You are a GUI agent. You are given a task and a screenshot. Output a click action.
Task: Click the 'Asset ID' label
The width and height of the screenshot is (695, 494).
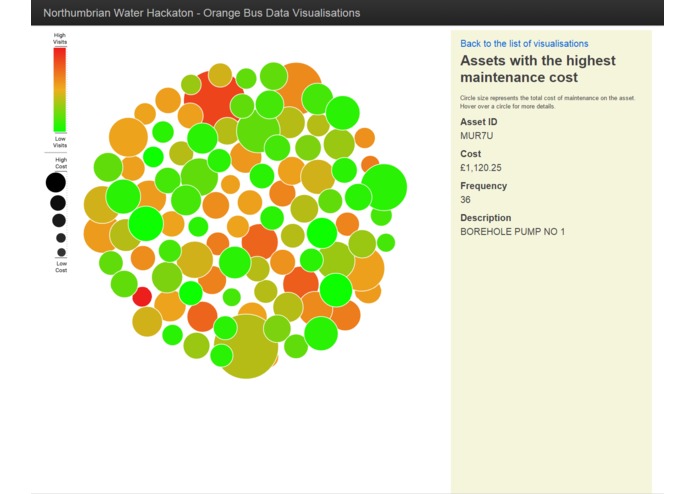[x=479, y=122]
